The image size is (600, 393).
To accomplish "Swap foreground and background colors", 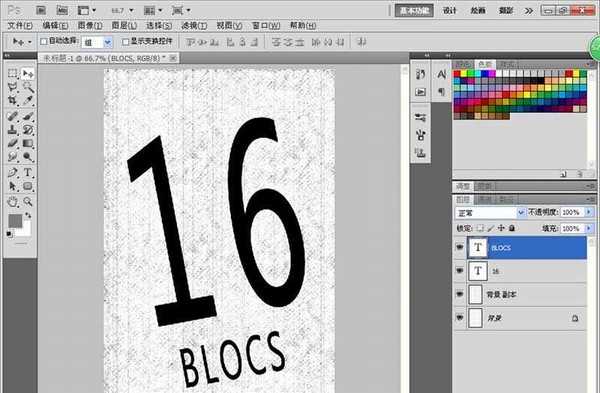I will [x=28, y=215].
